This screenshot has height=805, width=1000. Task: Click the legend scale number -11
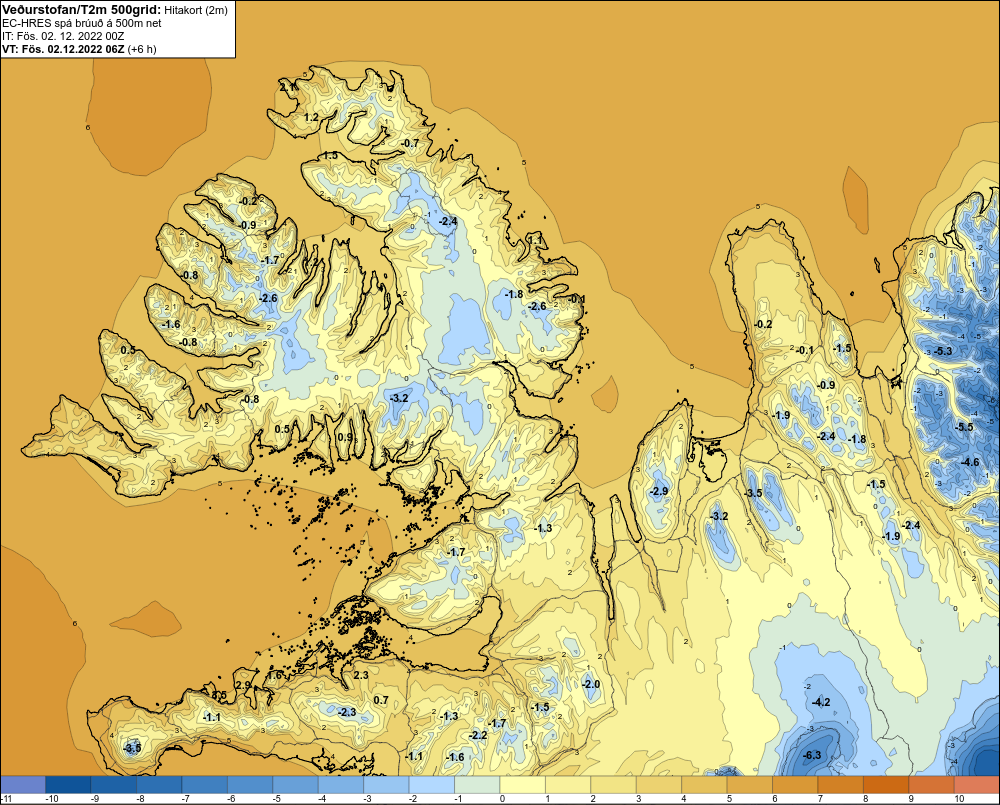pyautogui.click(x=6, y=799)
